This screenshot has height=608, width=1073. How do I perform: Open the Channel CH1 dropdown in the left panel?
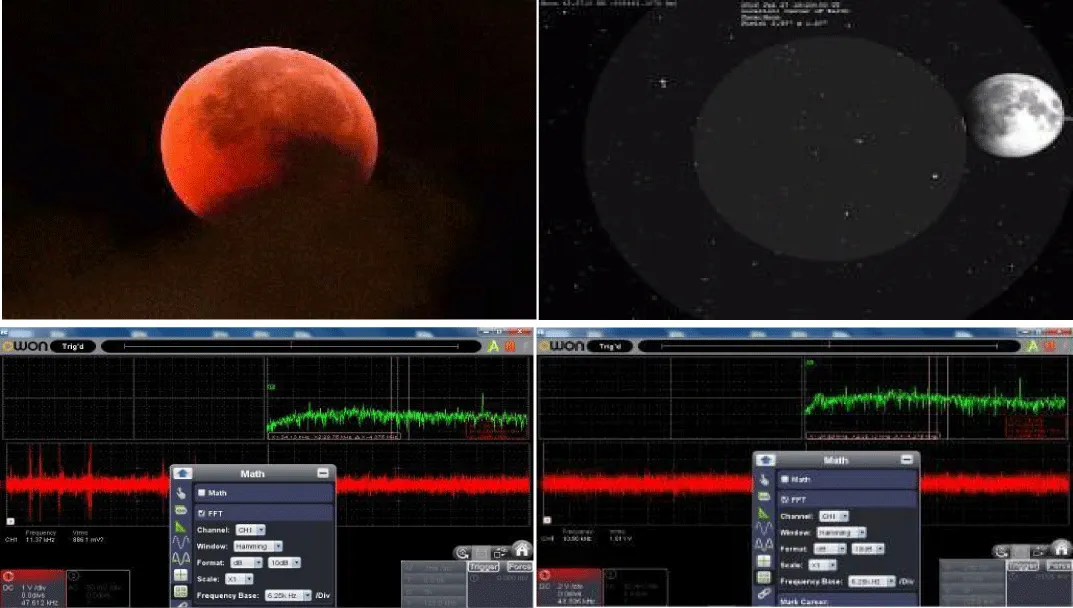[250, 530]
